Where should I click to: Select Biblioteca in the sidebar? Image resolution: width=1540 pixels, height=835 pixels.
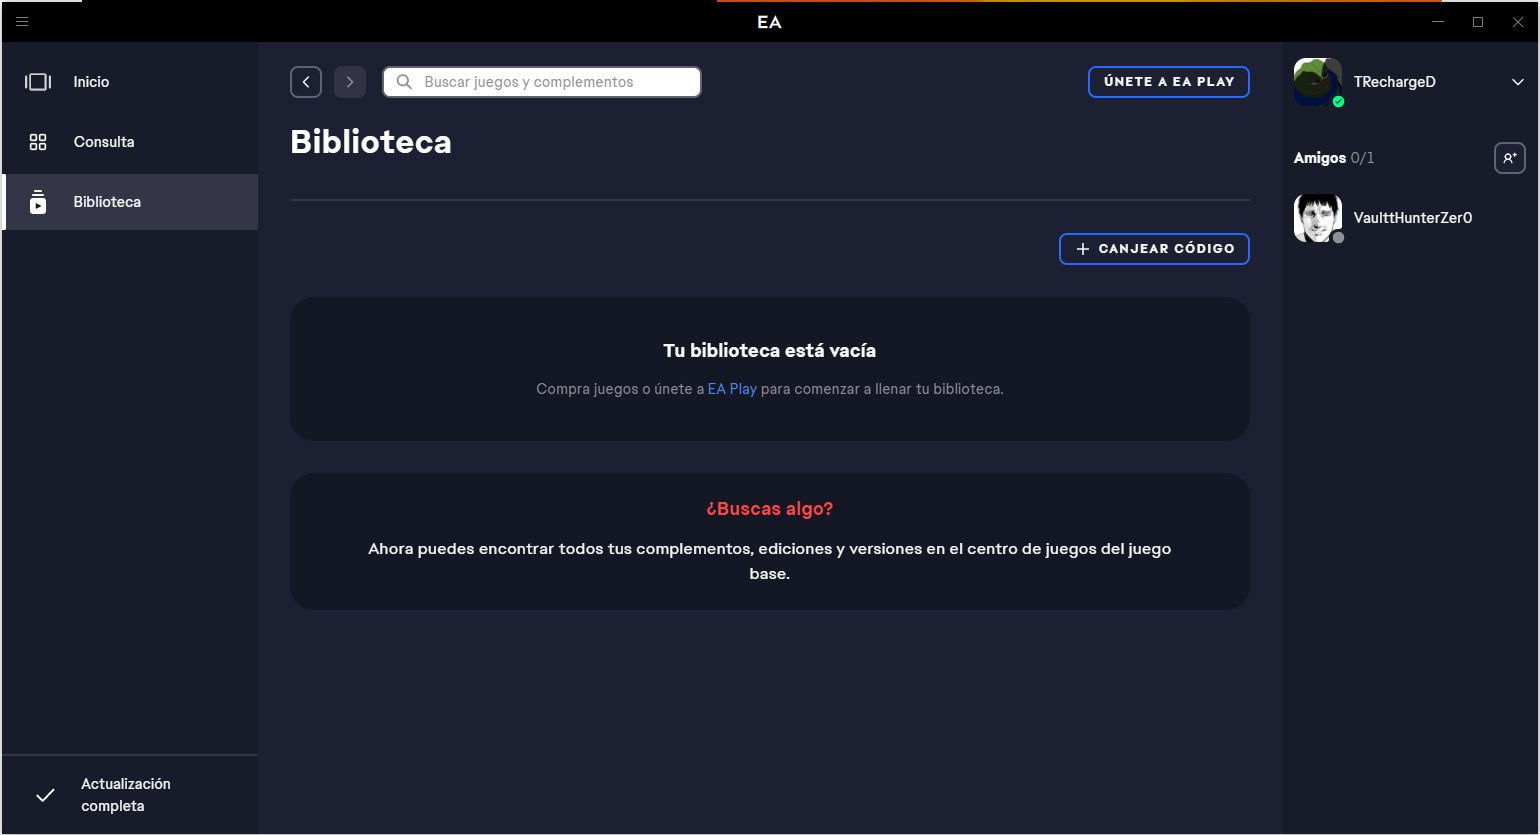coord(130,202)
